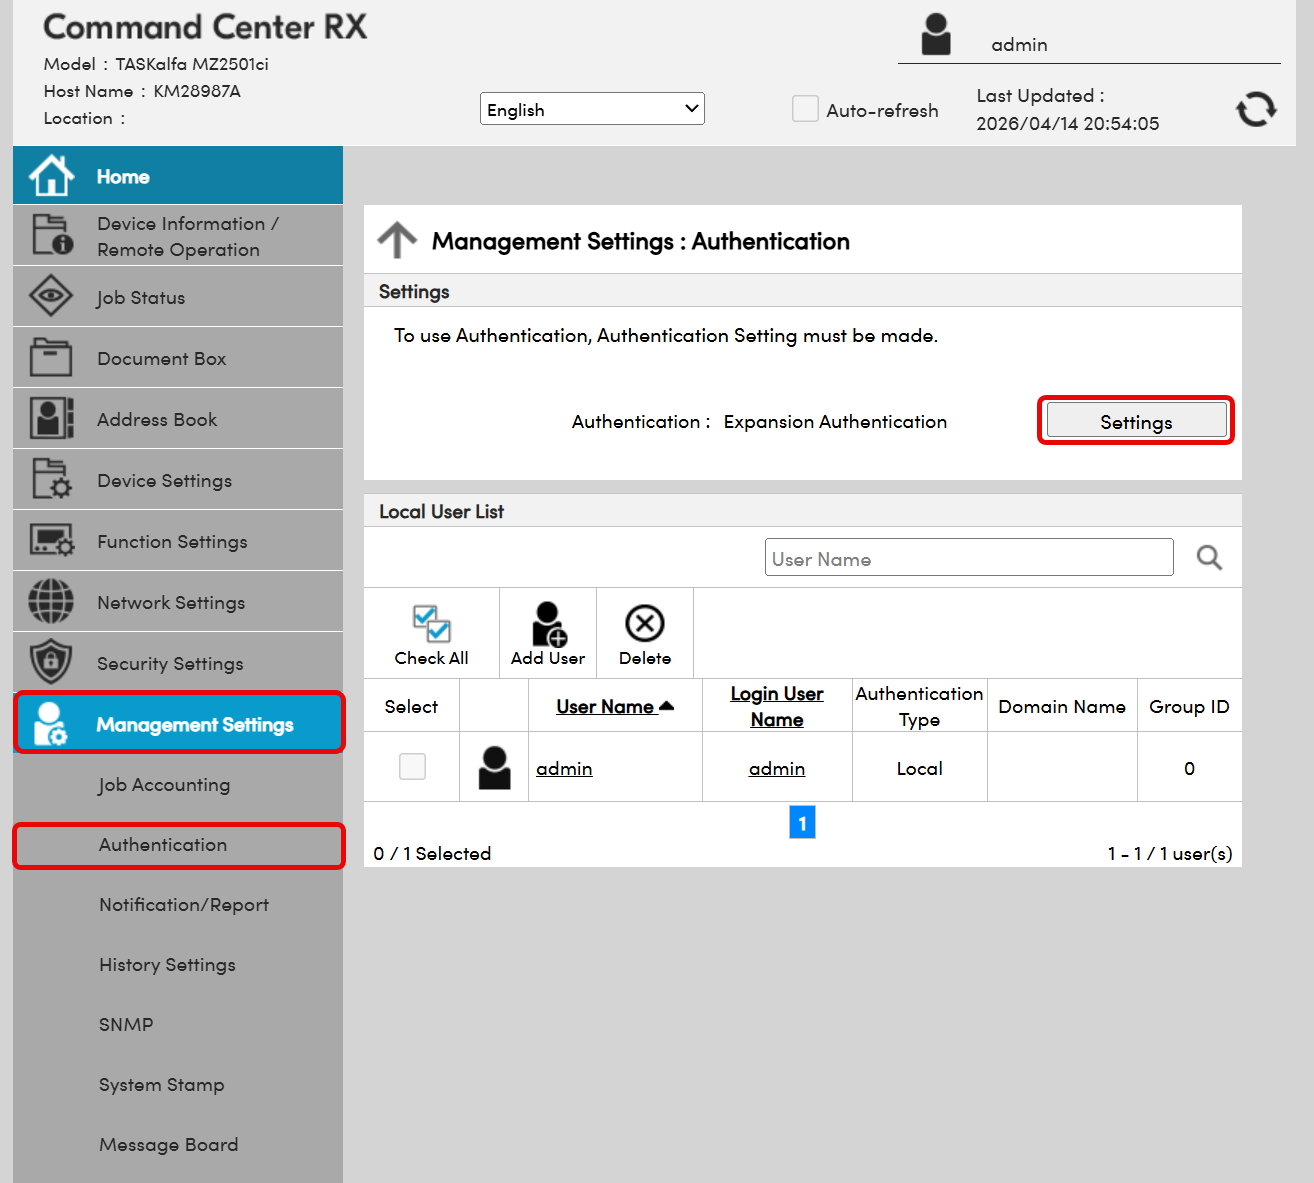This screenshot has height=1183, width=1314.
Task: Open the admin user name link
Action: coord(564,768)
